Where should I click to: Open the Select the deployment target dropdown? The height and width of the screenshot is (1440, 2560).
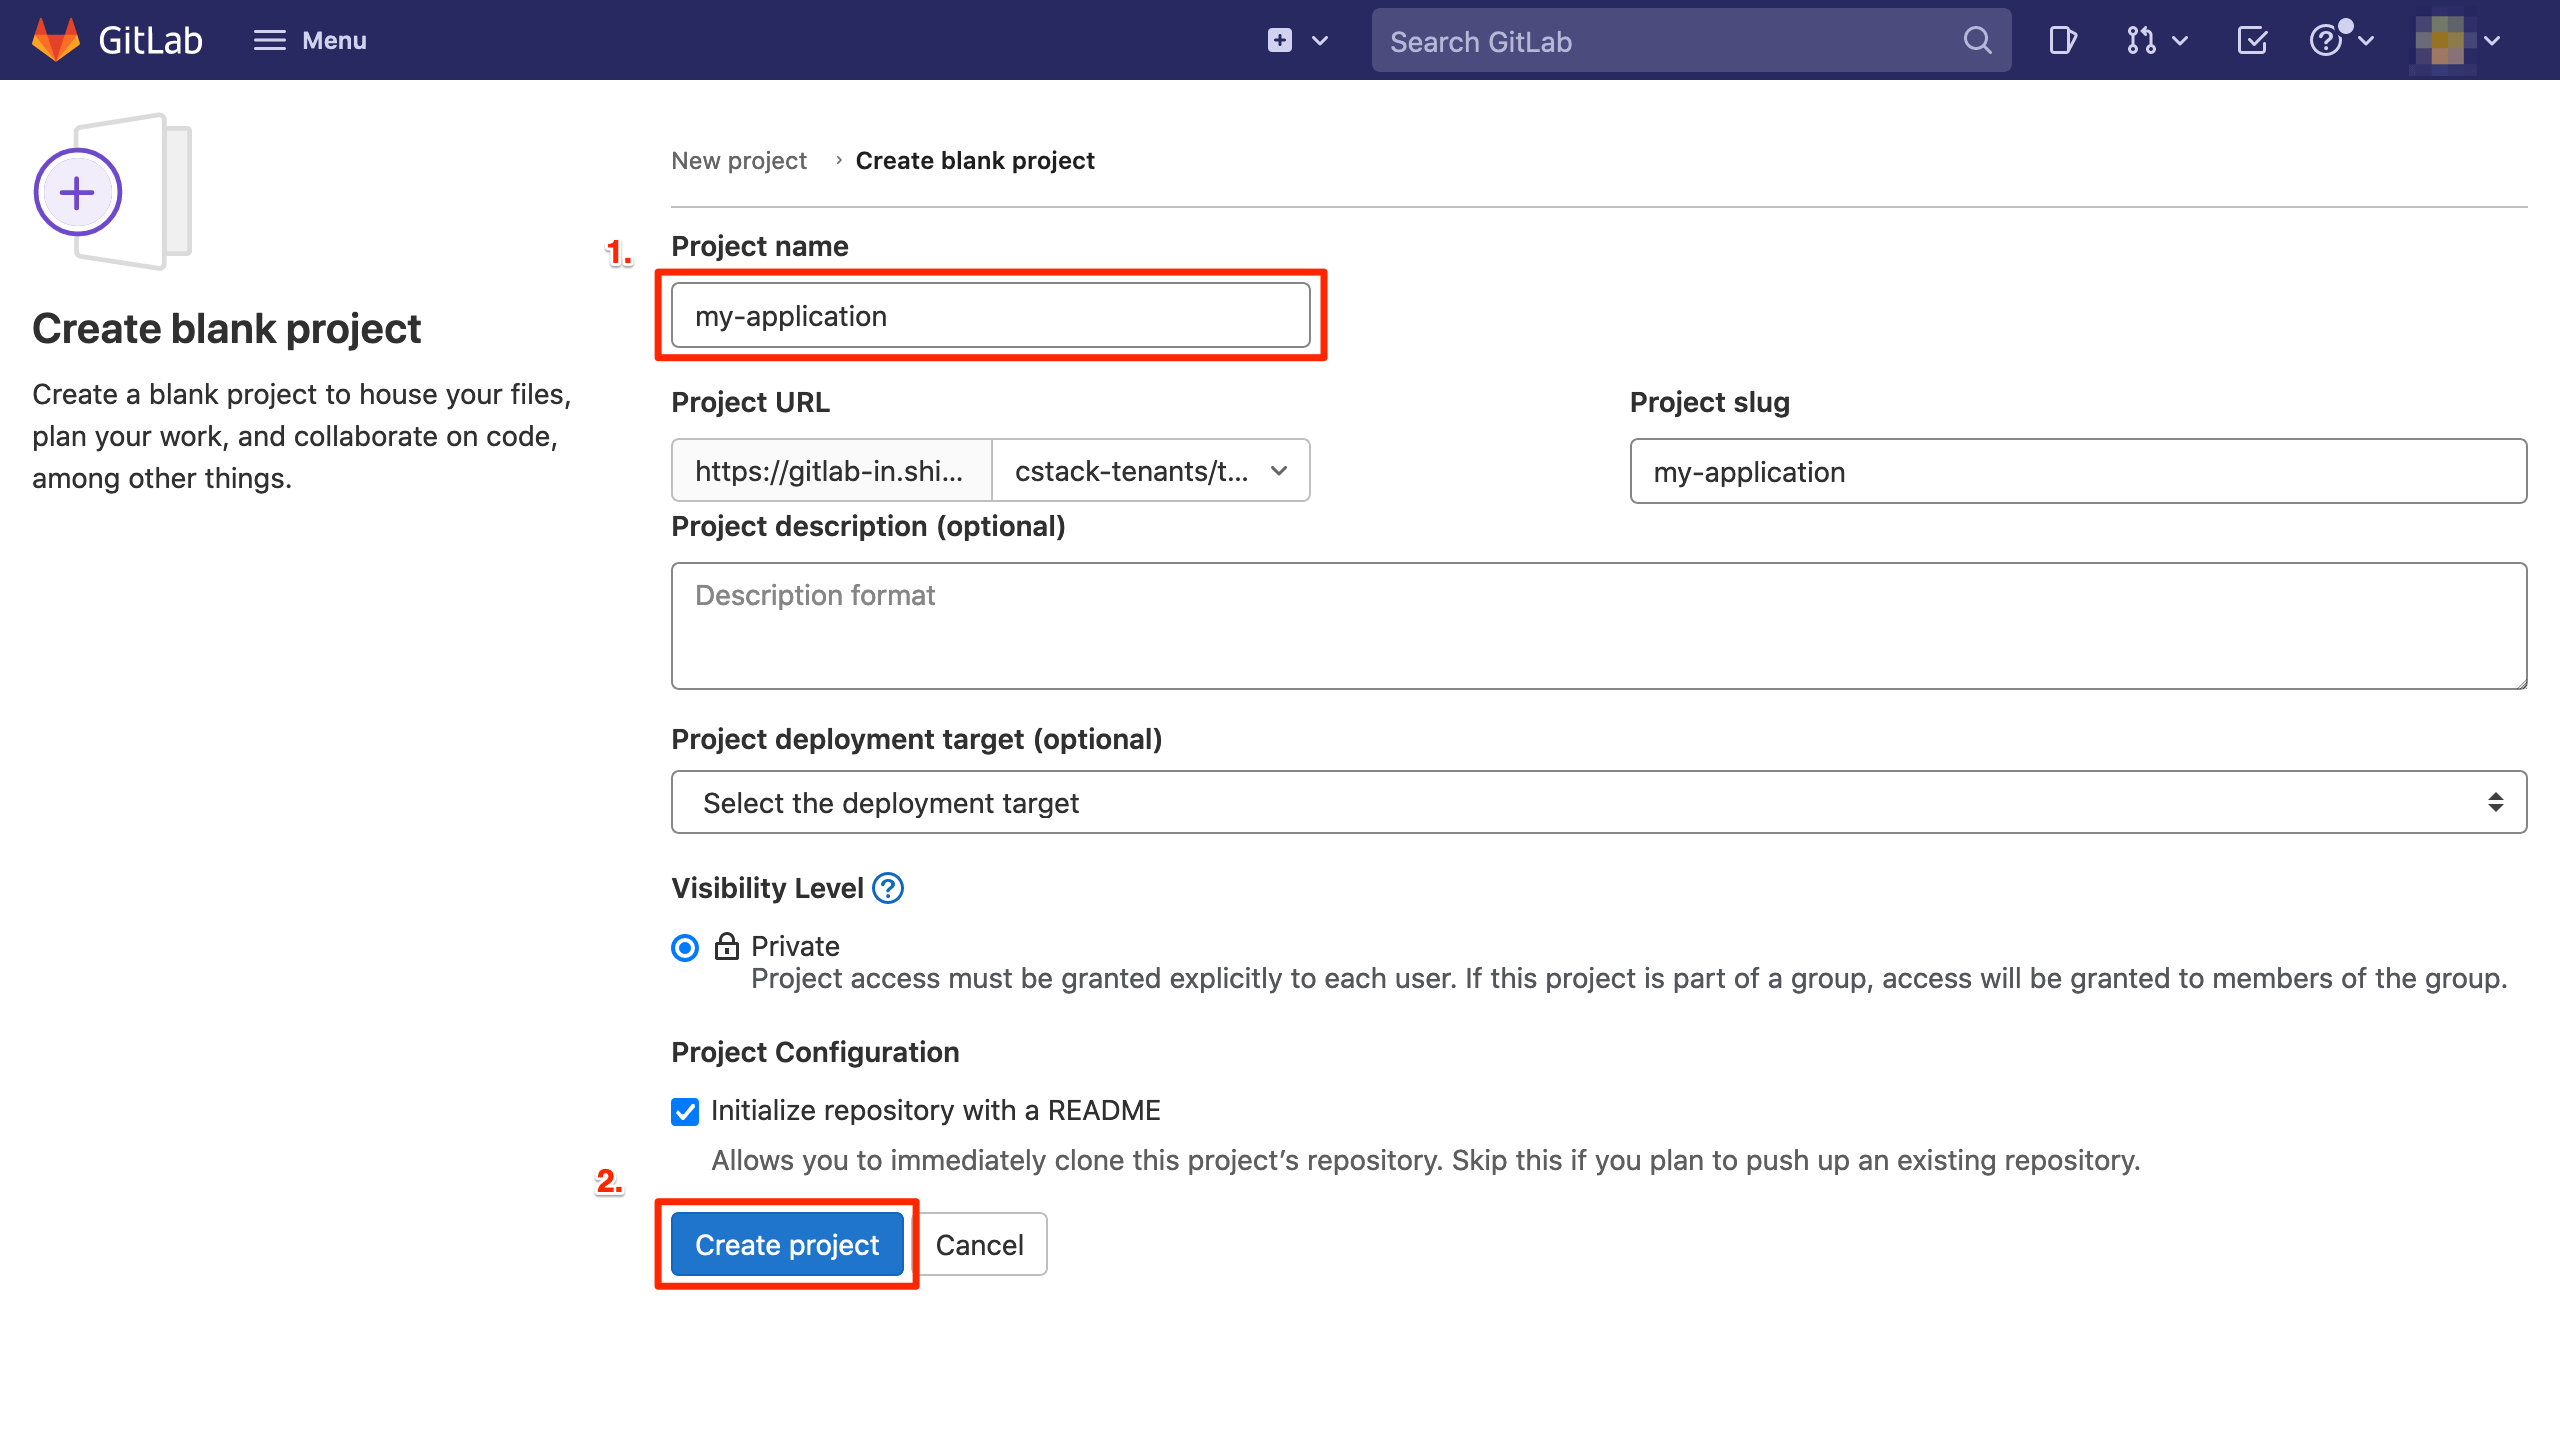(x=1597, y=801)
